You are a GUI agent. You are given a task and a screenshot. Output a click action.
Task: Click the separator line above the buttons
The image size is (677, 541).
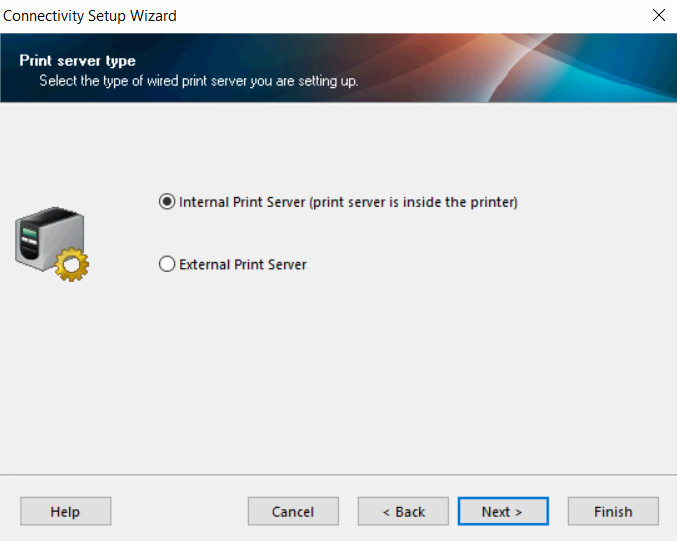(x=338, y=475)
